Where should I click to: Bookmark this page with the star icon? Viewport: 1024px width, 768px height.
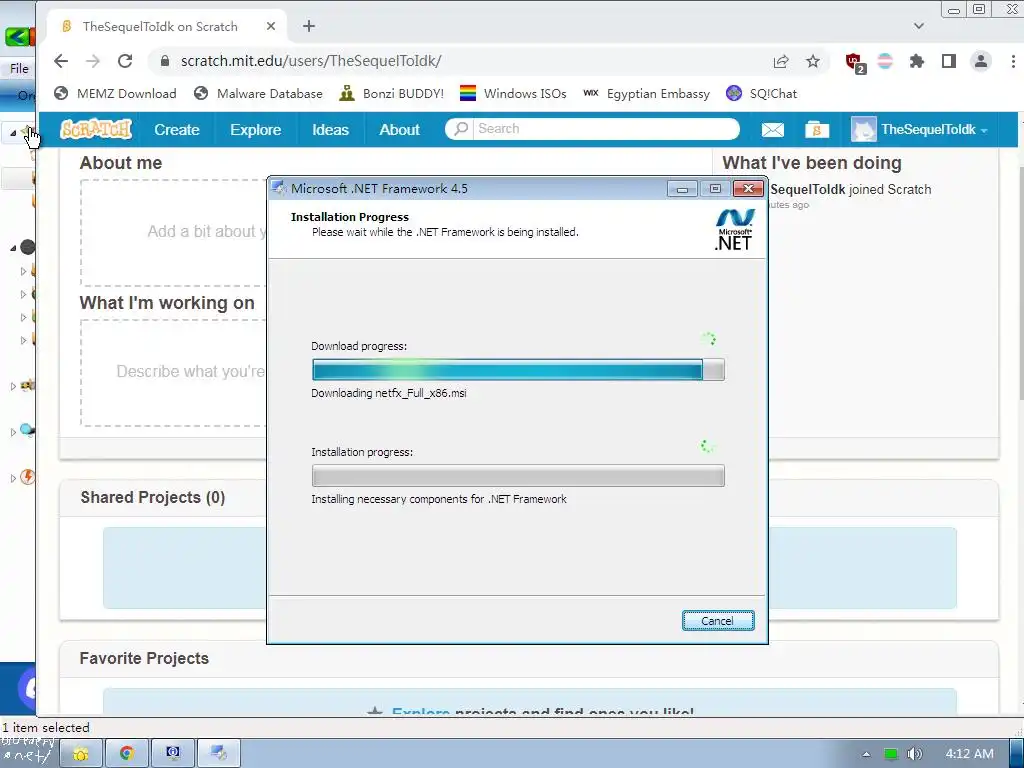click(812, 61)
